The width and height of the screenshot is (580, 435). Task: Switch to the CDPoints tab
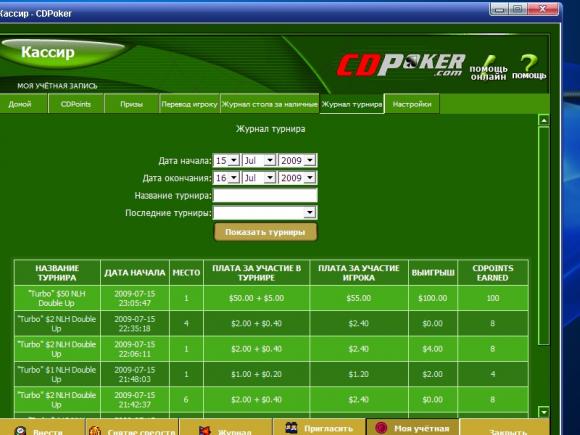point(76,104)
